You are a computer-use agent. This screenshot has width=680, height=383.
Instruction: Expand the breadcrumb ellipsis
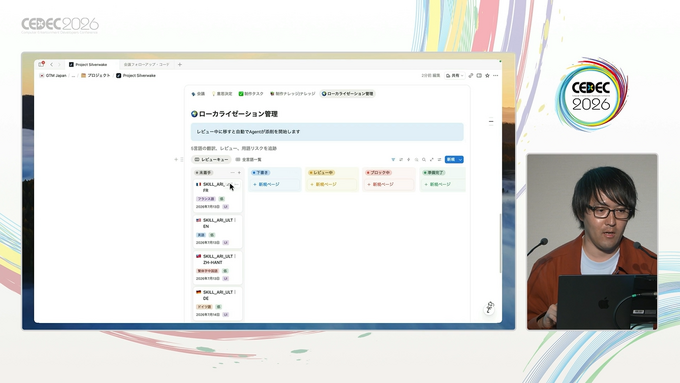point(73,75)
